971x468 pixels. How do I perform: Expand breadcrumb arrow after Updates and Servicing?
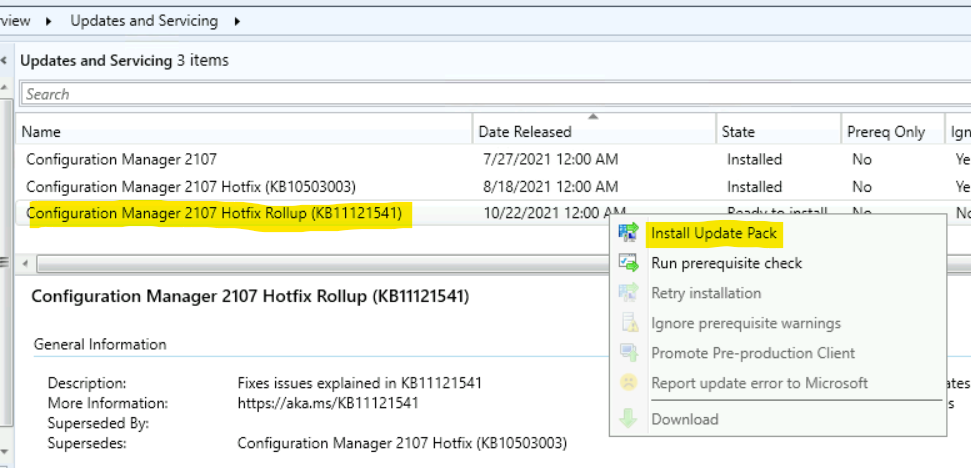pyautogui.click(x=237, y=22)
